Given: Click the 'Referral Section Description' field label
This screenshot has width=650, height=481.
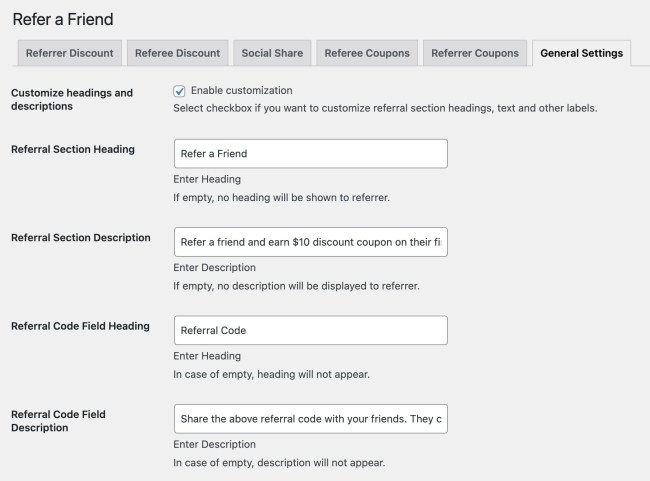Looking at the screenshot, I should (80, 238).
